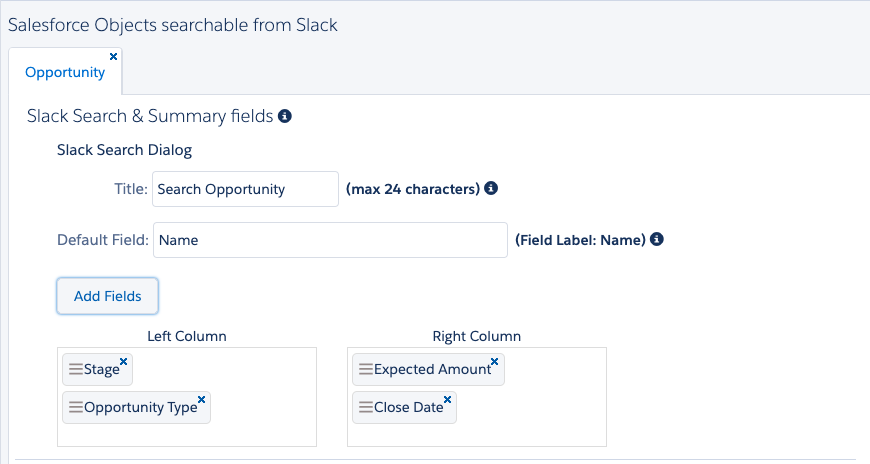Grab the Stage field drag handle
This screenshot has height=464, width=870.
point(75,369)
